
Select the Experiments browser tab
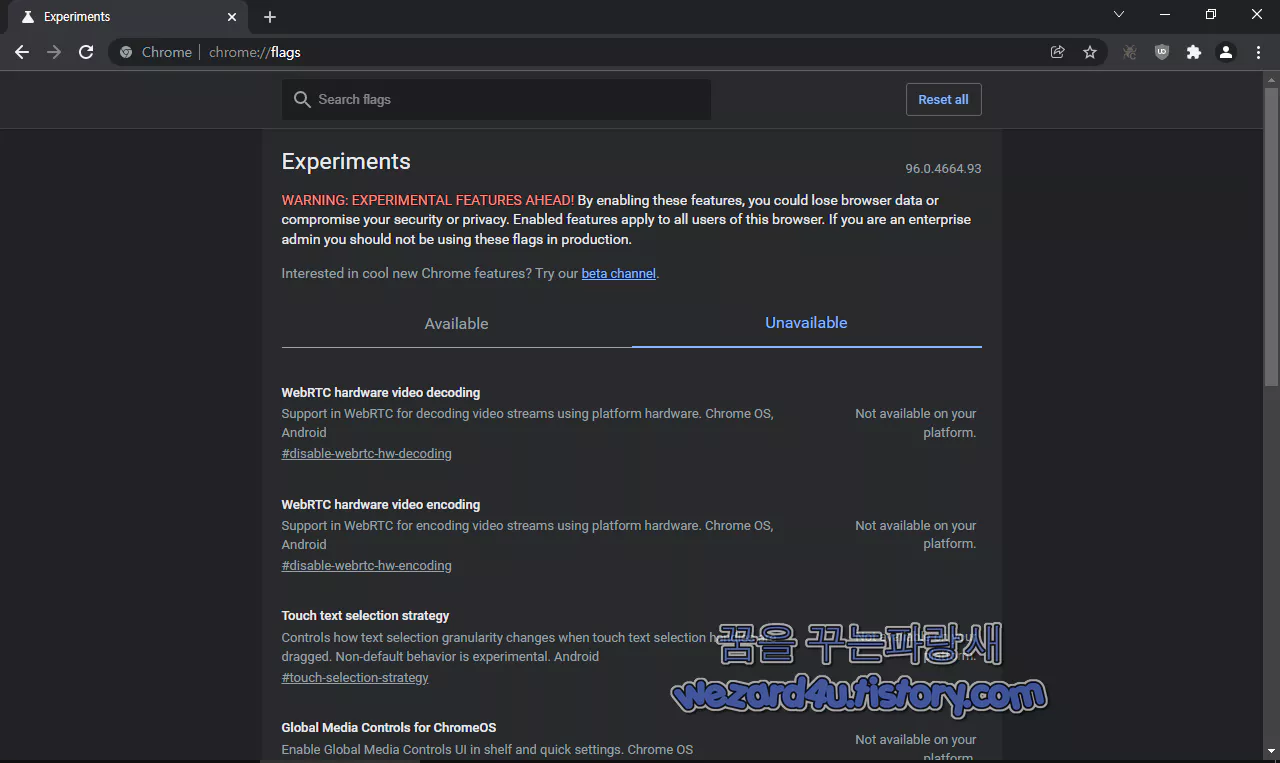coord(126,17)
